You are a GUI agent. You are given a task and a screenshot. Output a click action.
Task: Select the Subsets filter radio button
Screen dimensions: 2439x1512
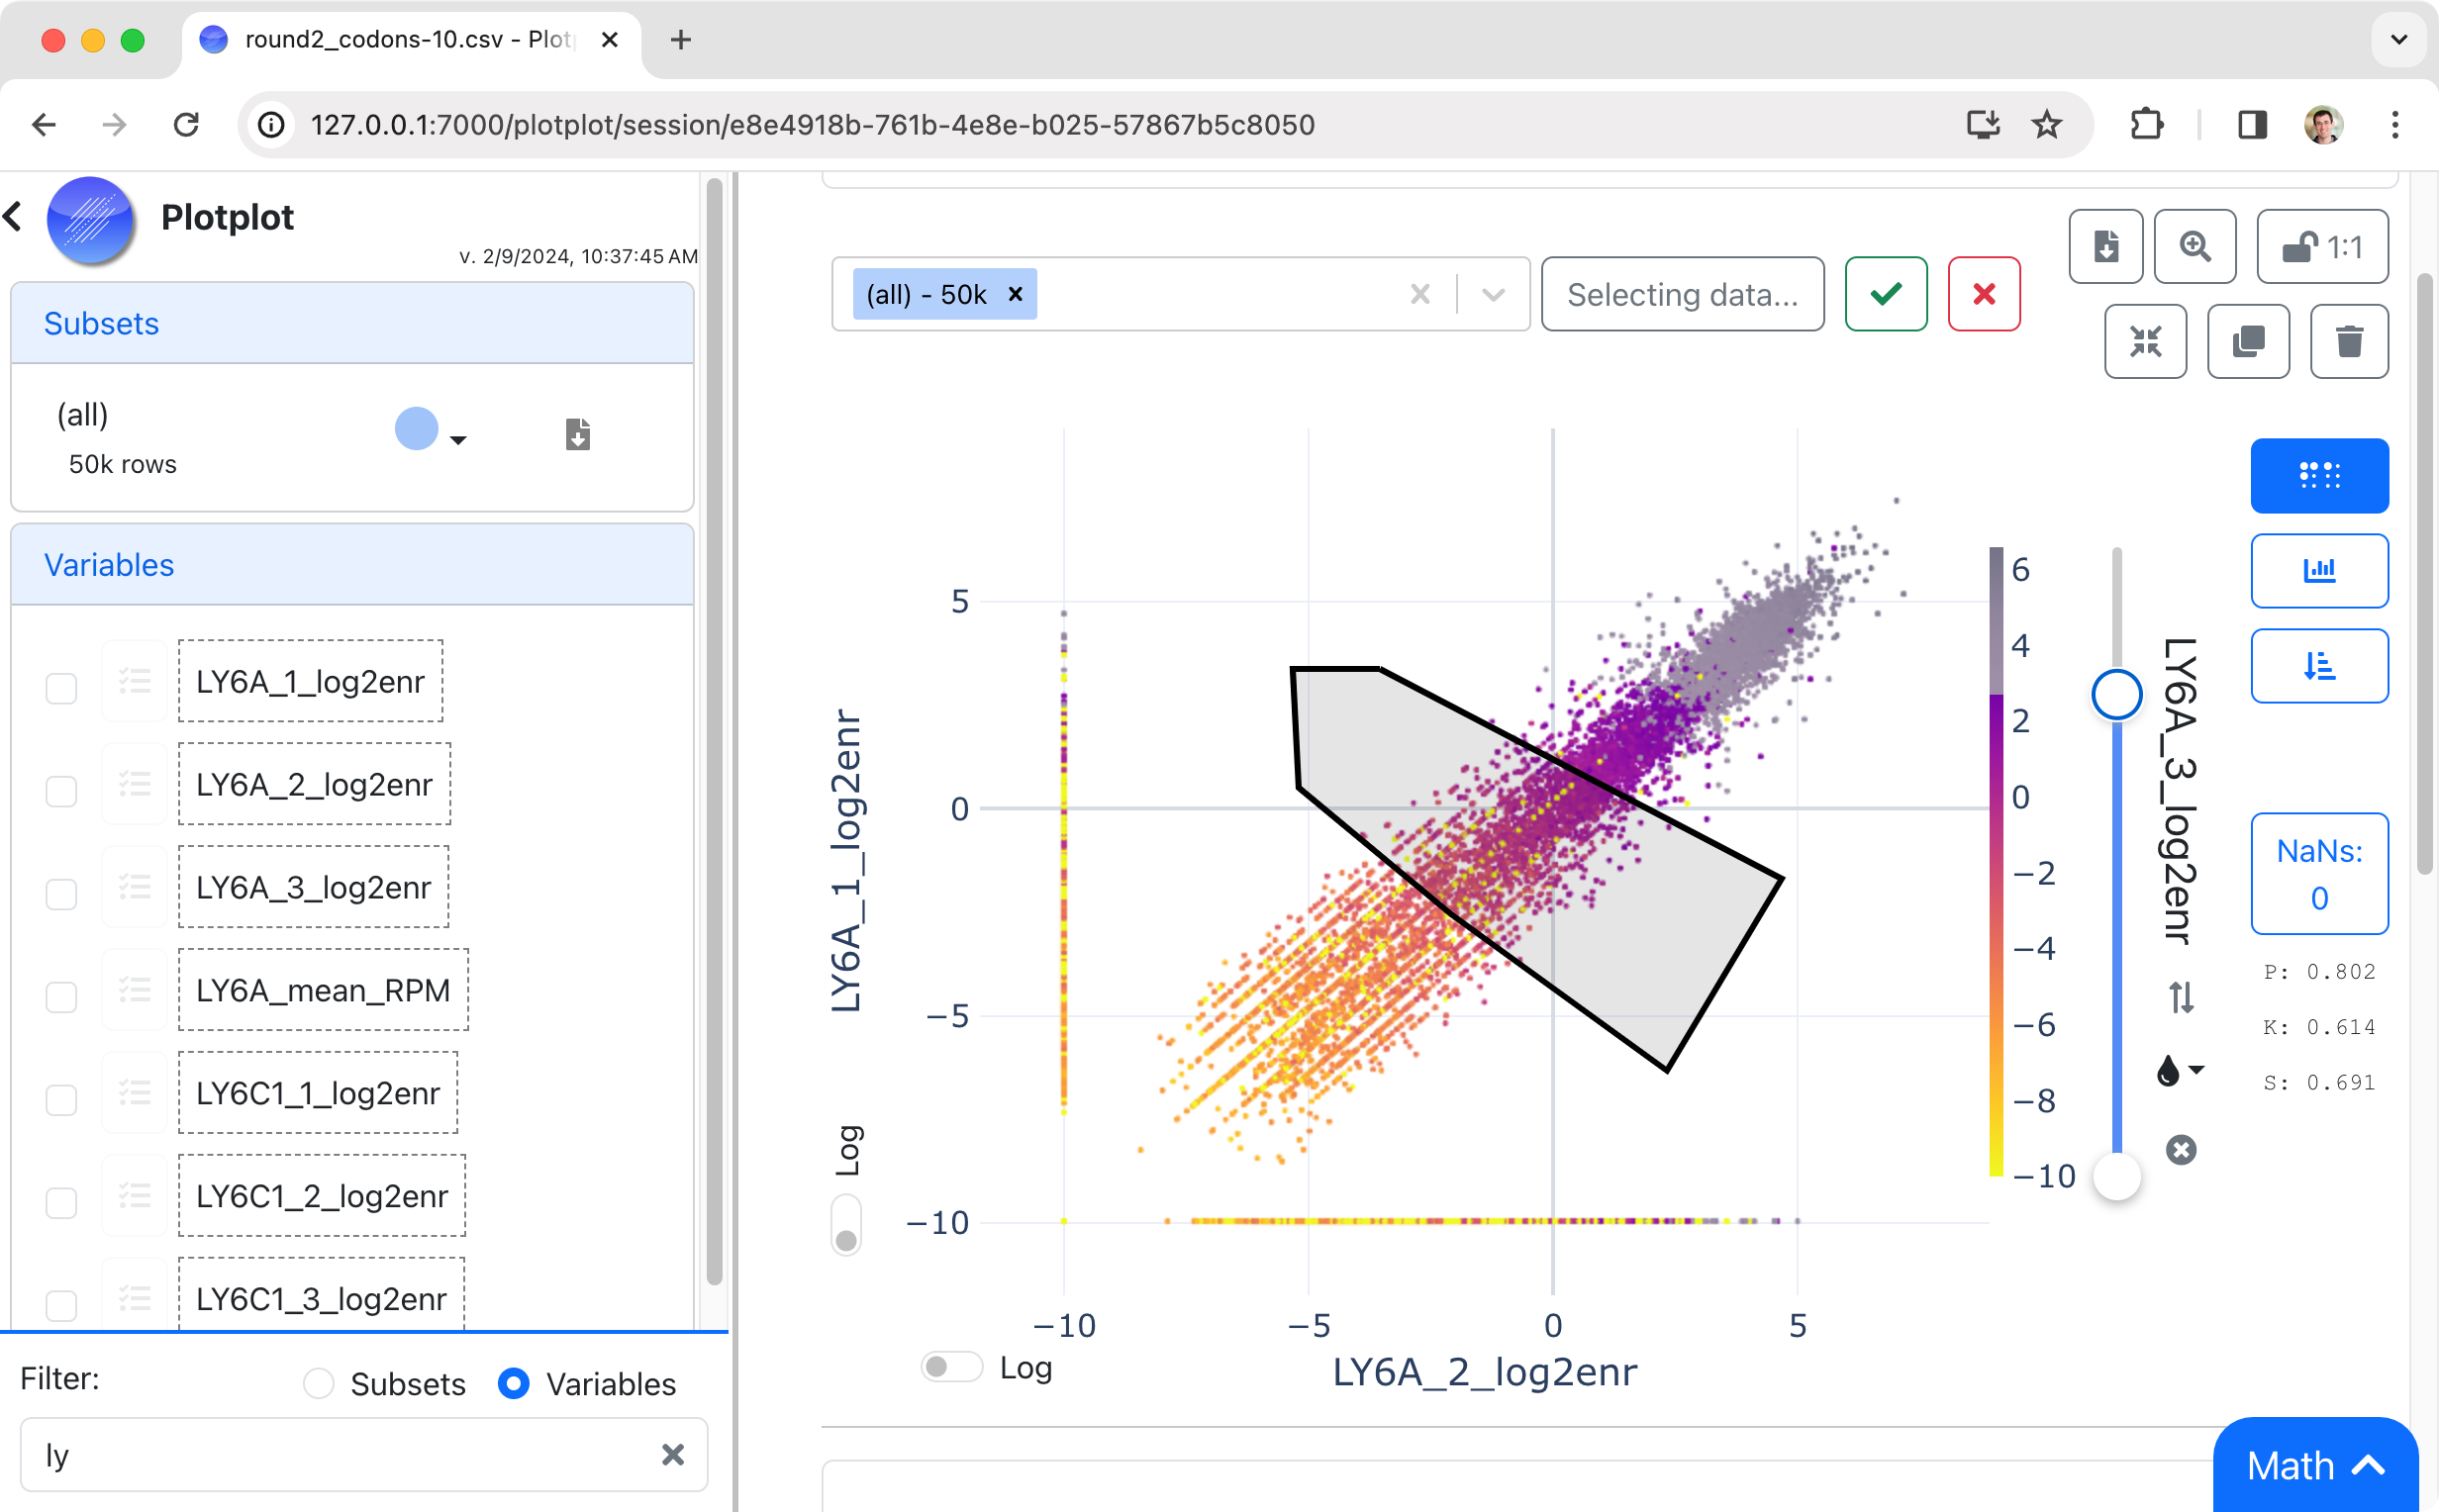[320, 1384]
